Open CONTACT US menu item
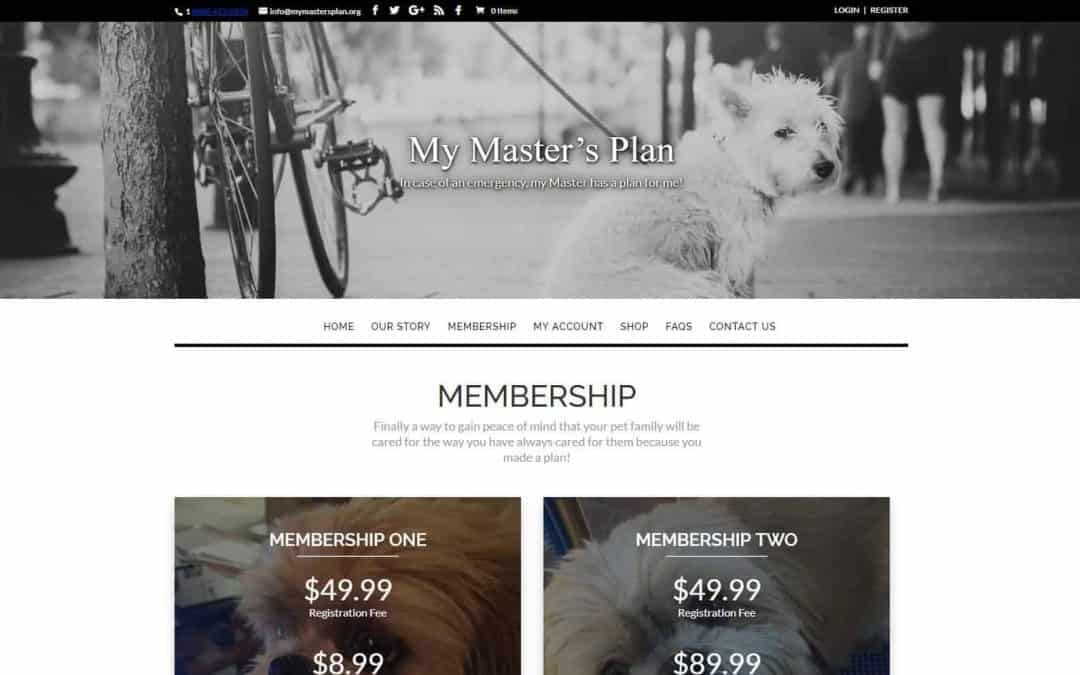The height and width of the screenshot is (675, 1080). tap(742, 326)
